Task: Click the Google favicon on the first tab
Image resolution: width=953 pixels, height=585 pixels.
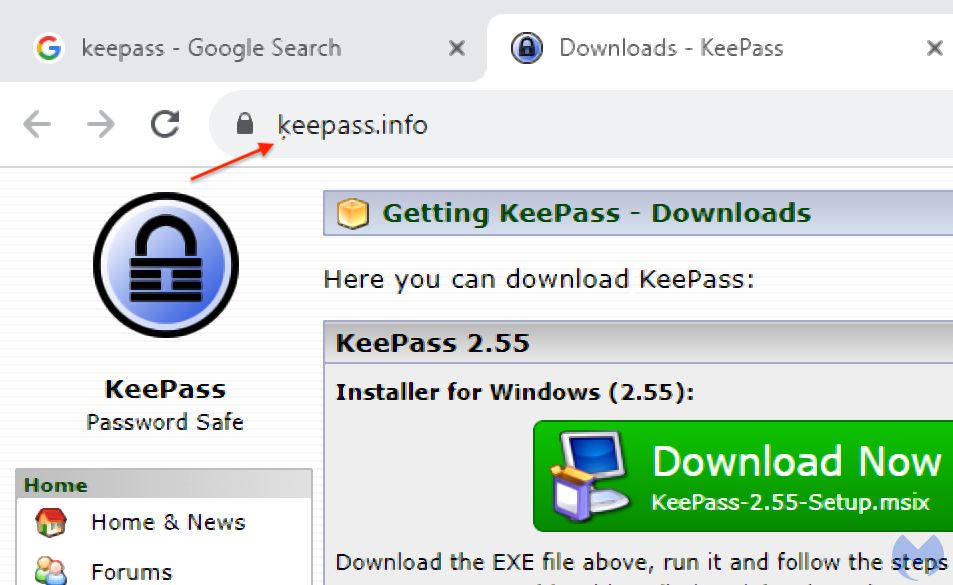Action: click(49, 47)
